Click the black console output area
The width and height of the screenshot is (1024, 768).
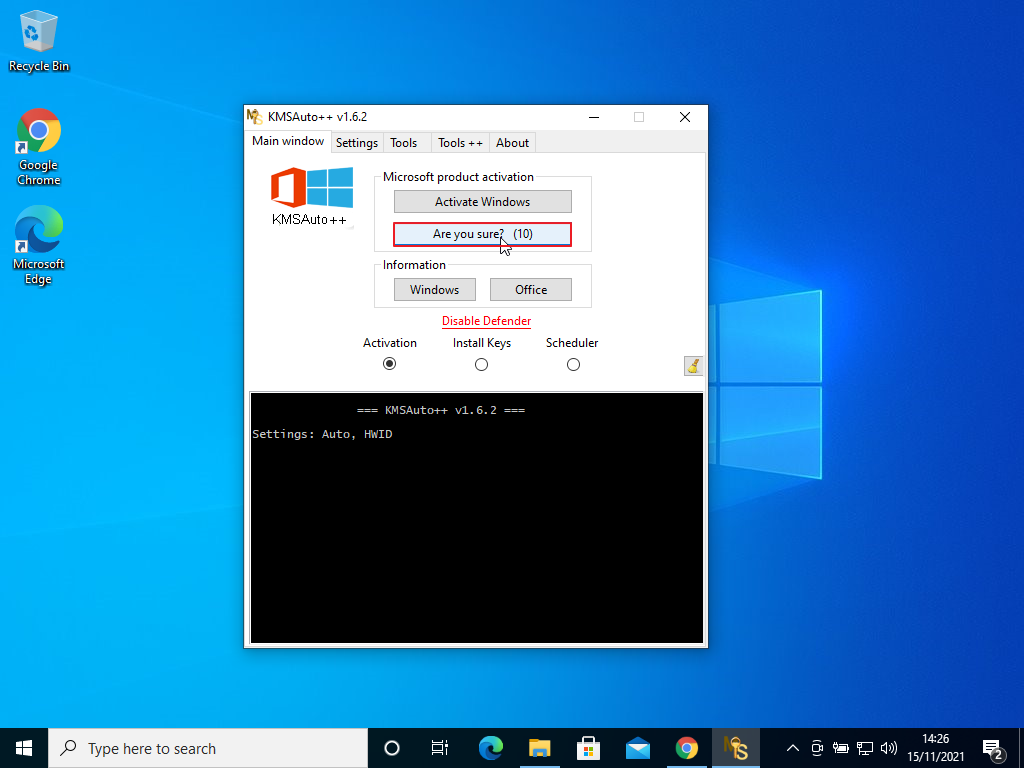(x=477, y=518)
